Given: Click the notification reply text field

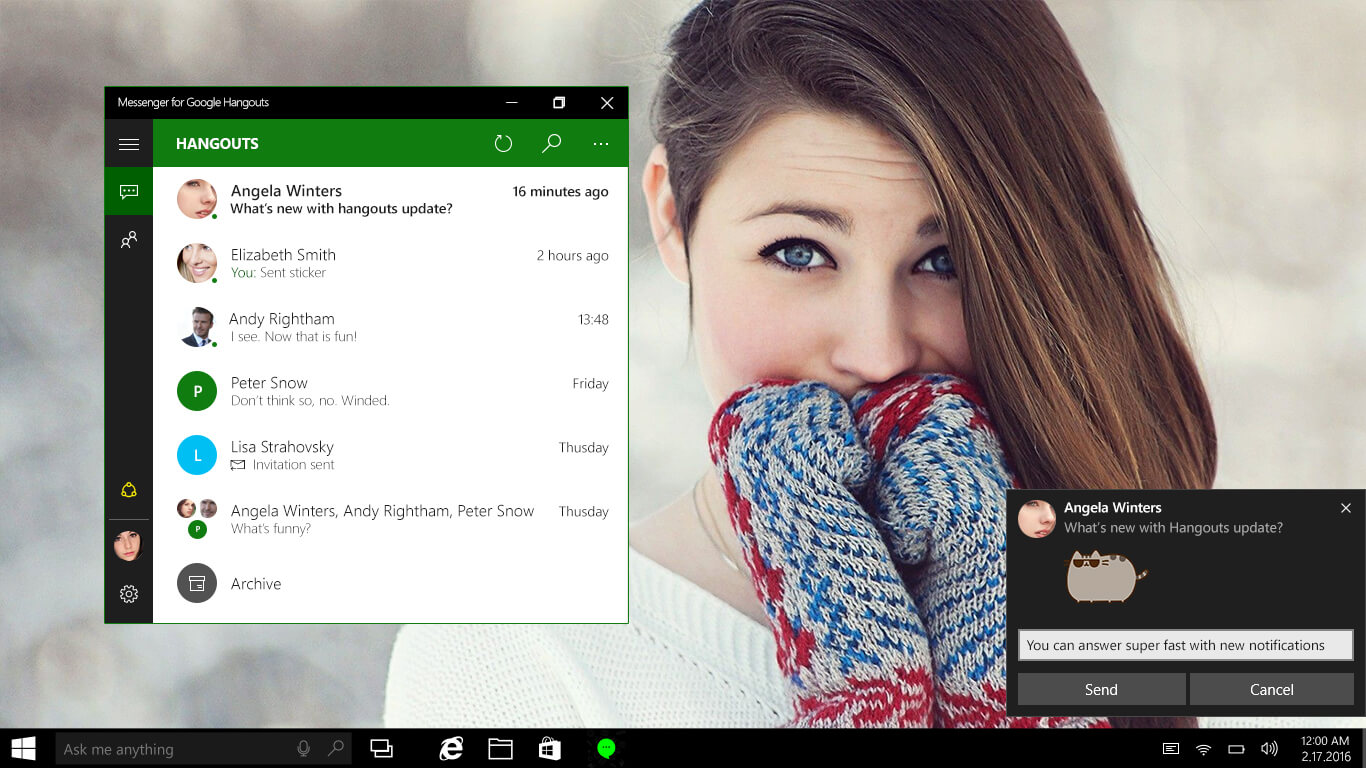Looking at the screenshot, I should 1185,645.
